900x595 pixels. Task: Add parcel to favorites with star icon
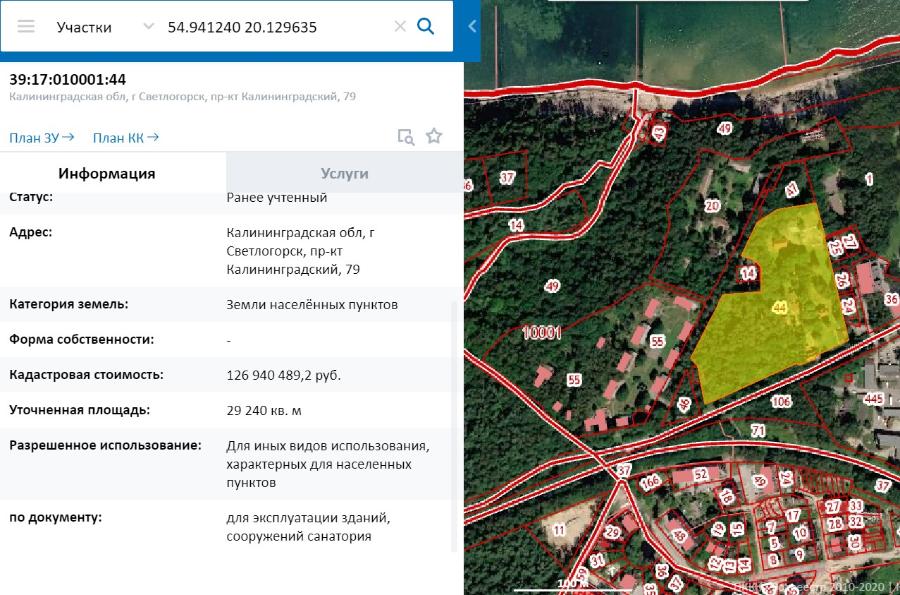point(434,136)
